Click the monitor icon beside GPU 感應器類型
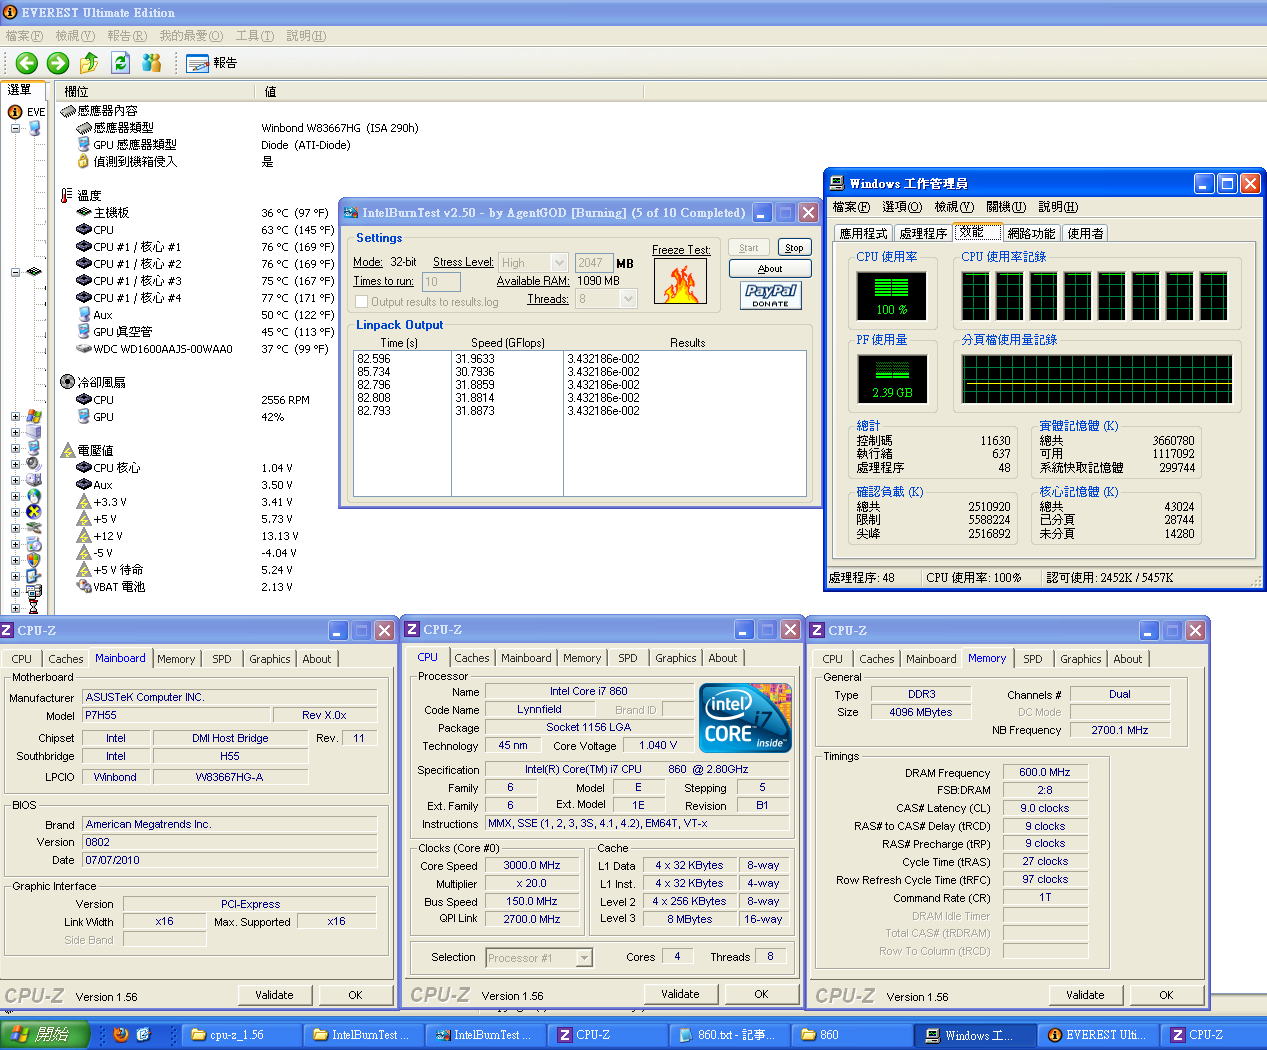The width and height of the screenshot is (1267, 1050). 84,144
